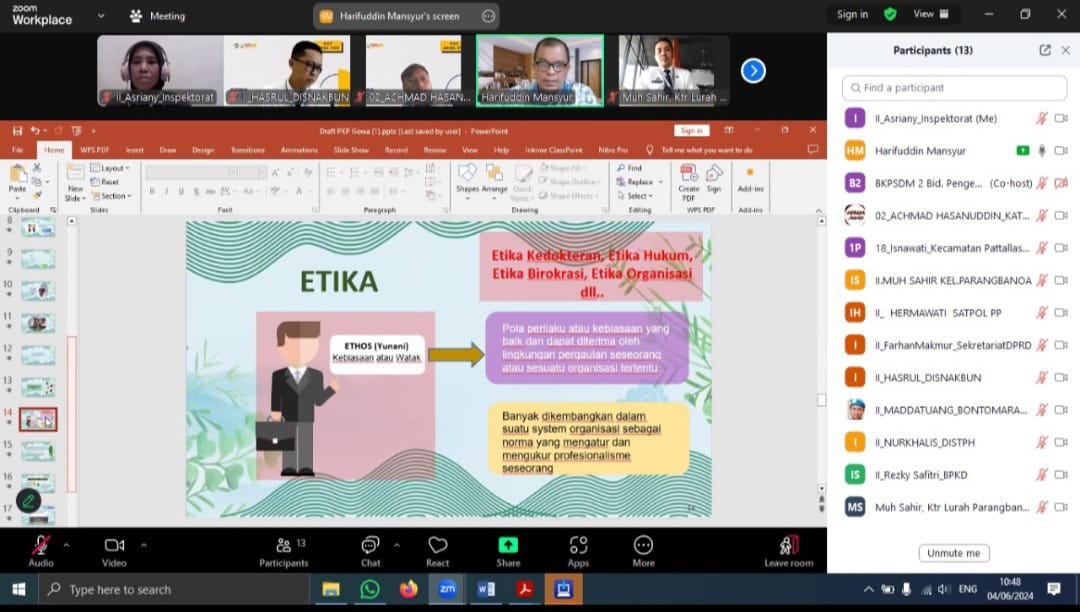Open PowerPoint Slide Show tab
This screenshot has height=612, width=1080.
pyautogui.click(x=351, y=149)
